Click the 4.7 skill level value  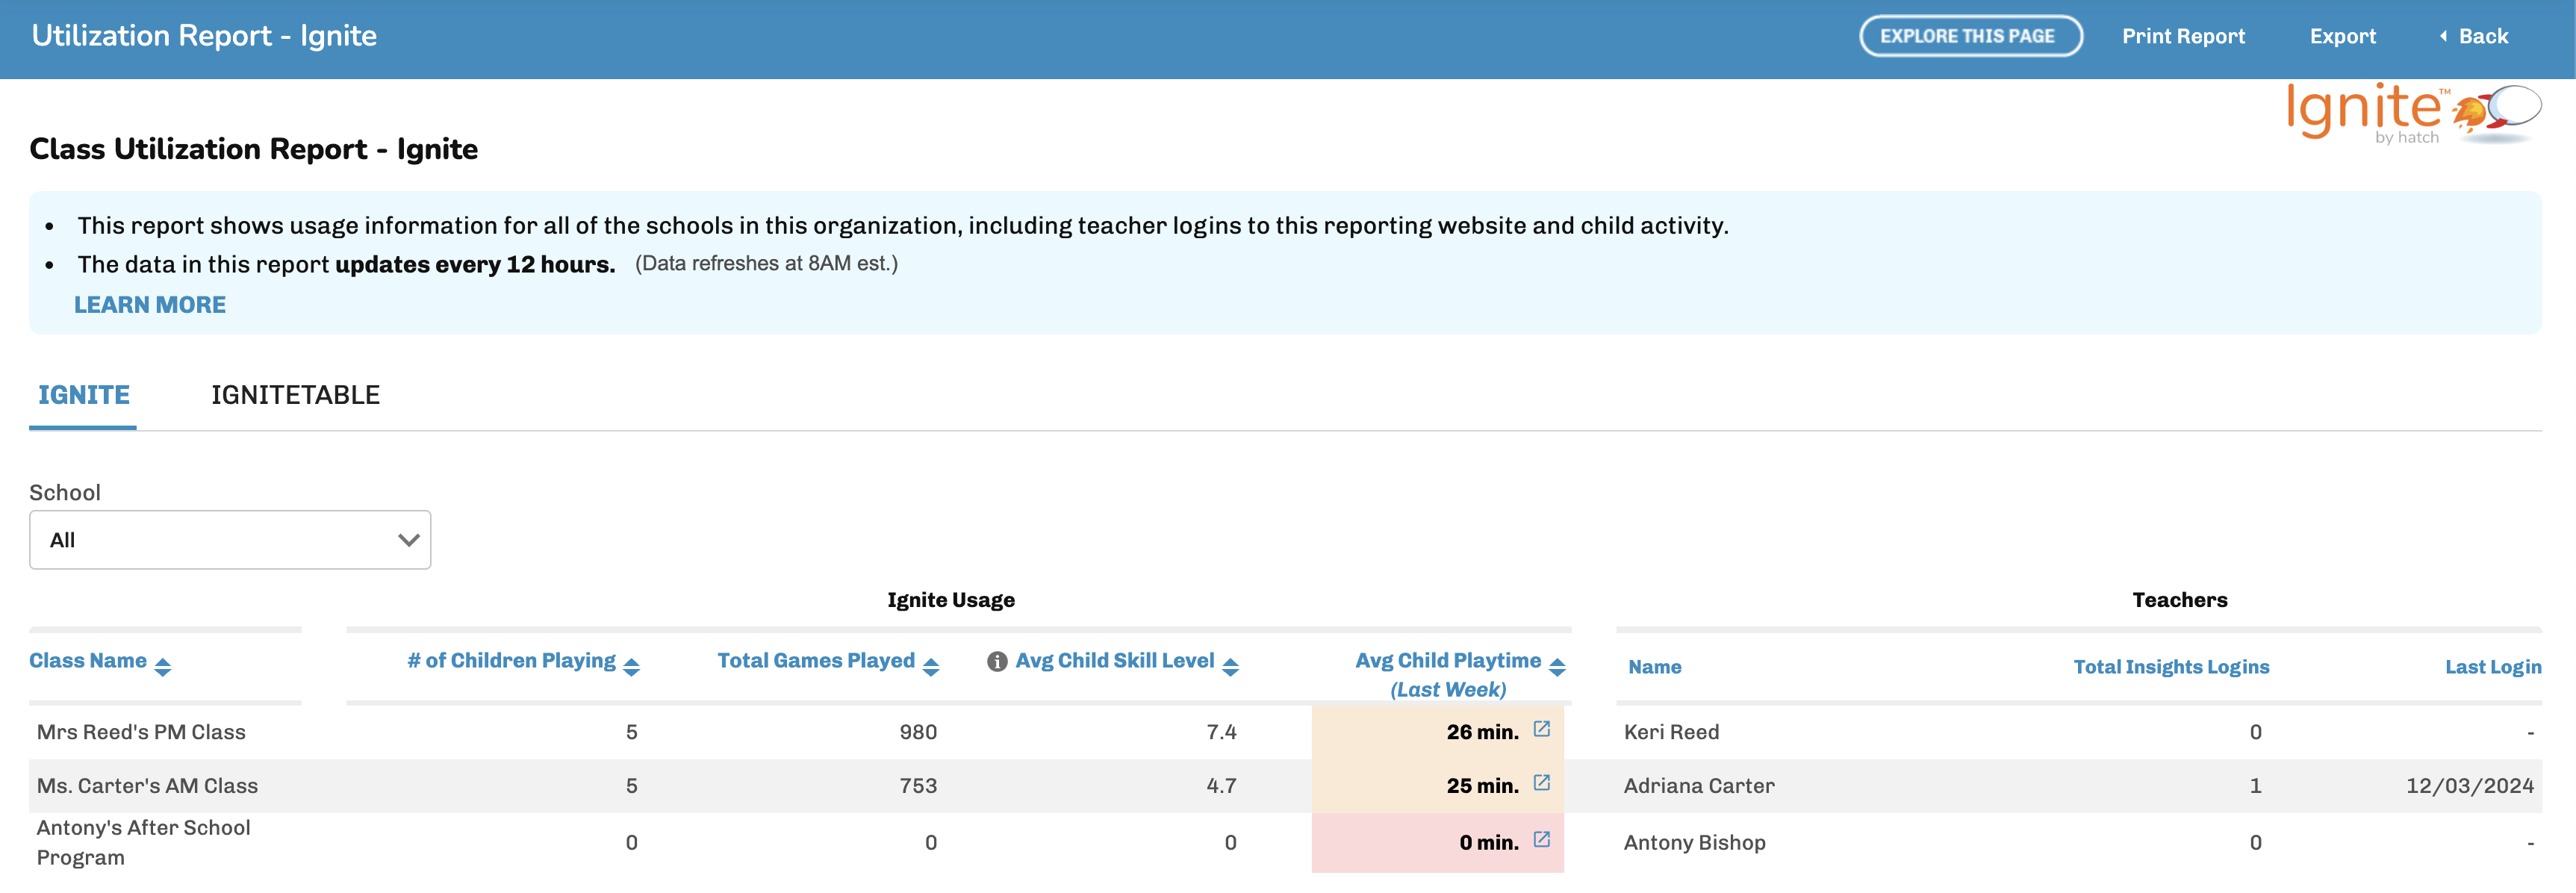pos(1221,786)
